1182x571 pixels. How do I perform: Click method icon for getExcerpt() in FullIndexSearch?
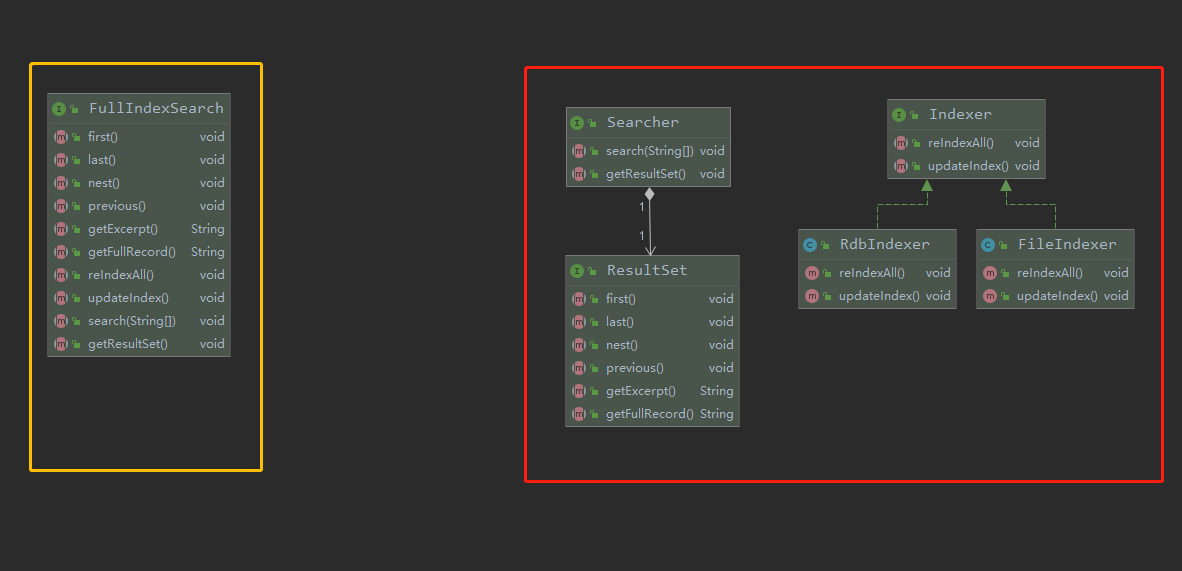(61, 229)
